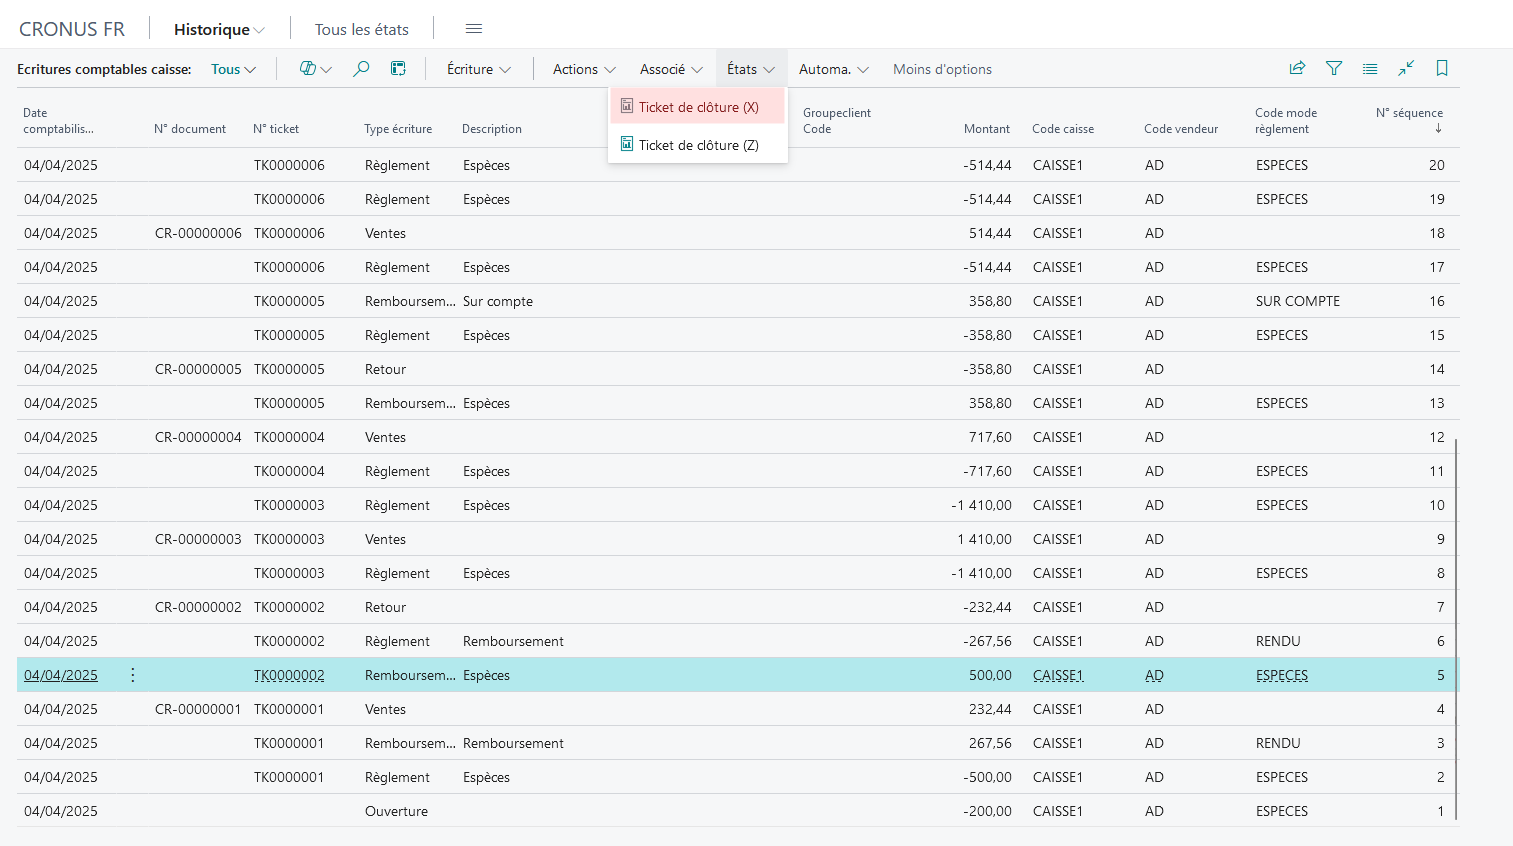The height and width of the screenshot is (846, 1513).
Task: Expand the Historique dropdown
Action: (219, 29)
